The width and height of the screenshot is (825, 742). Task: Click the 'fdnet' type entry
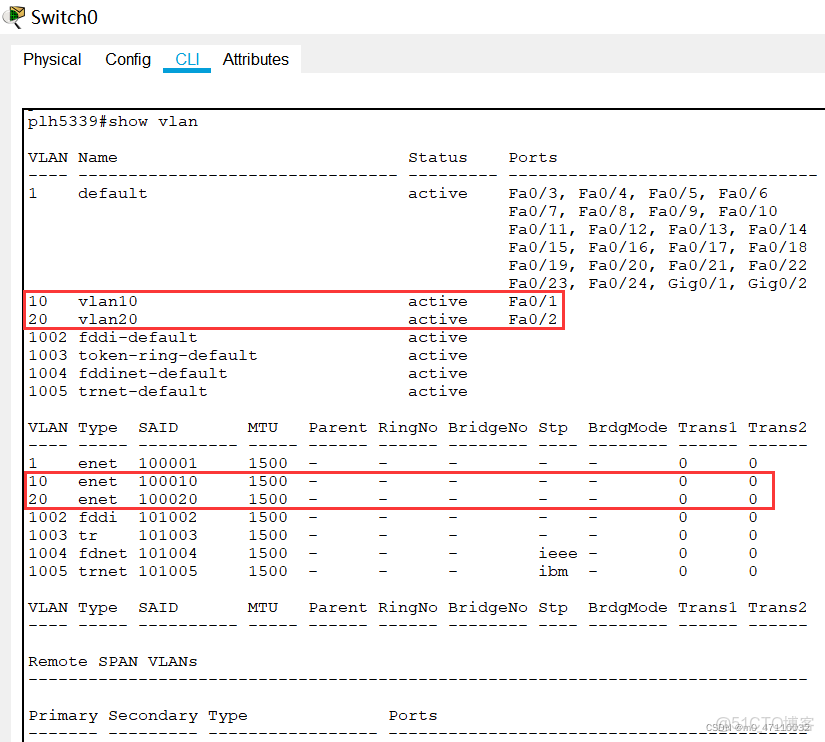[103, 553]
